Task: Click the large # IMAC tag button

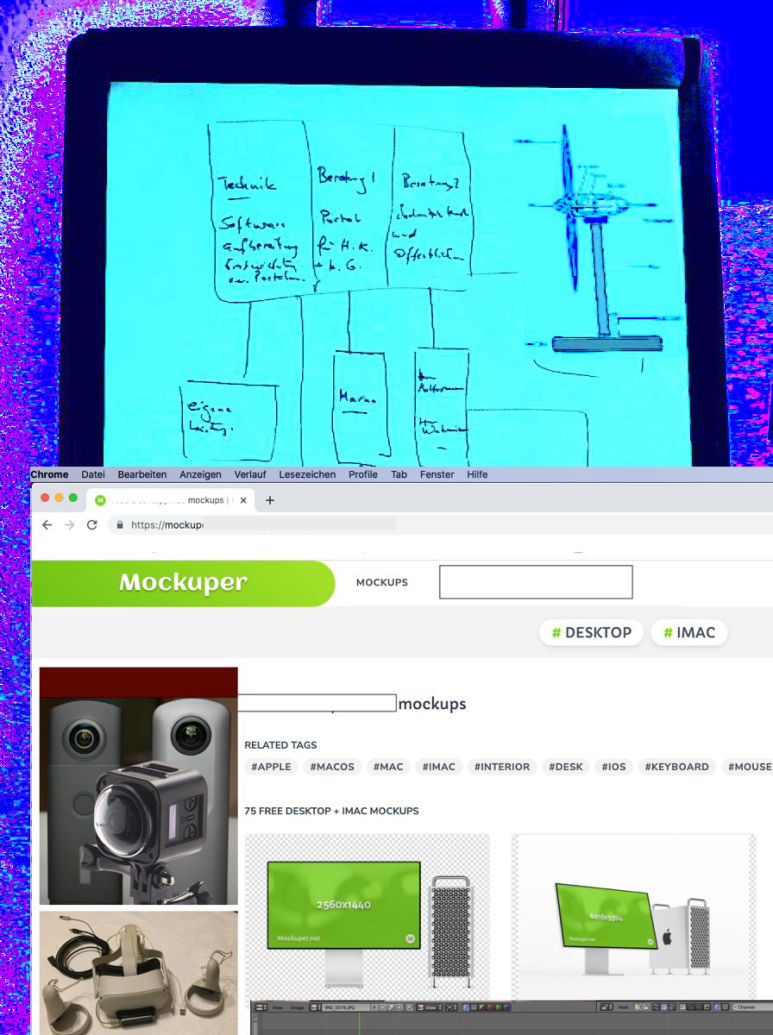Action: click(689, 633)
